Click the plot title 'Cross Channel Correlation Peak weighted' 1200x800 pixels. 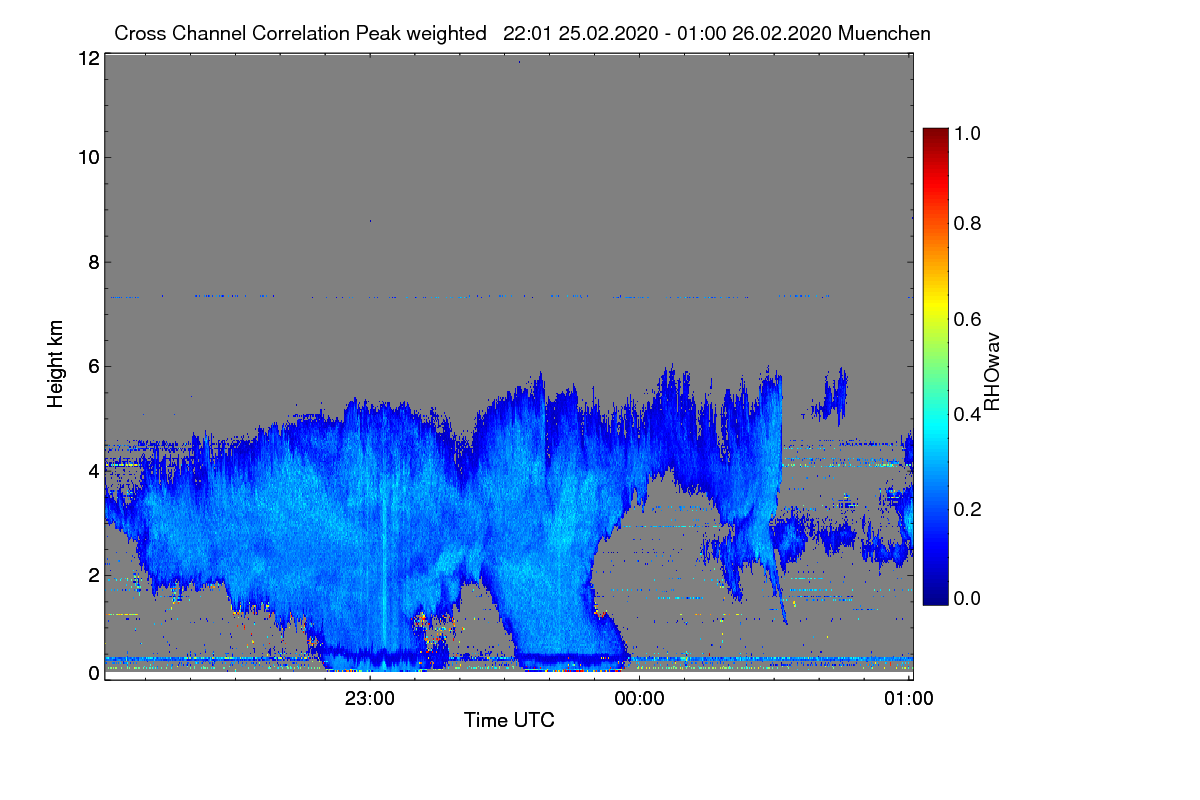click(x=300, y=33)
